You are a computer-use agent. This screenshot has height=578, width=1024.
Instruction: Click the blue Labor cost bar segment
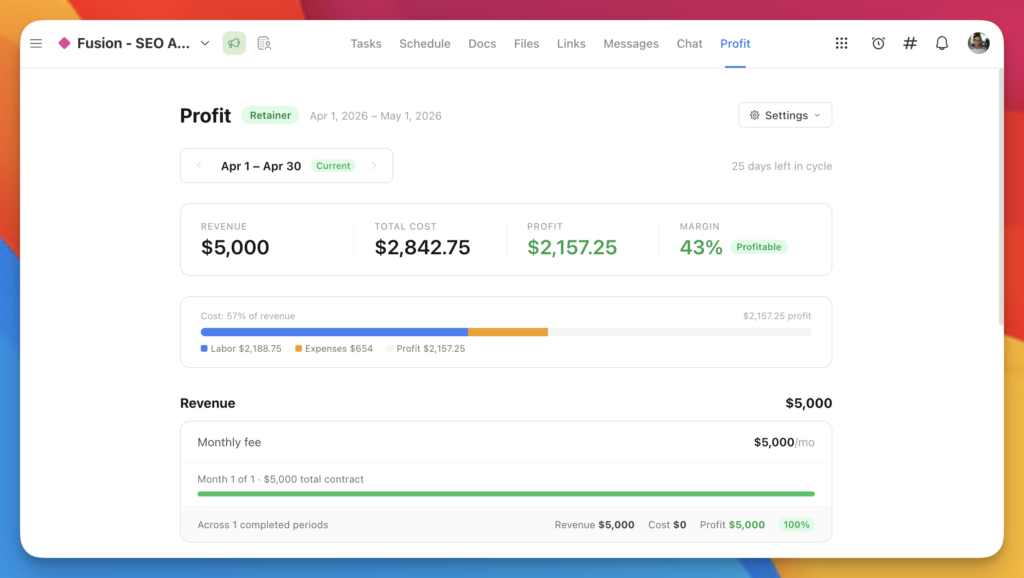click(334, 332)
